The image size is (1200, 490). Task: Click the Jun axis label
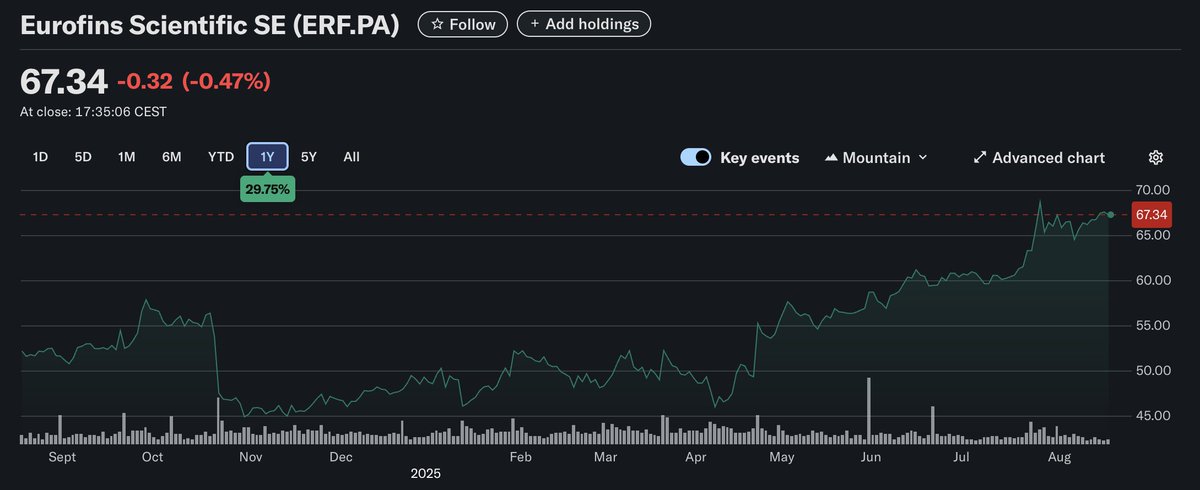point(871,457)
